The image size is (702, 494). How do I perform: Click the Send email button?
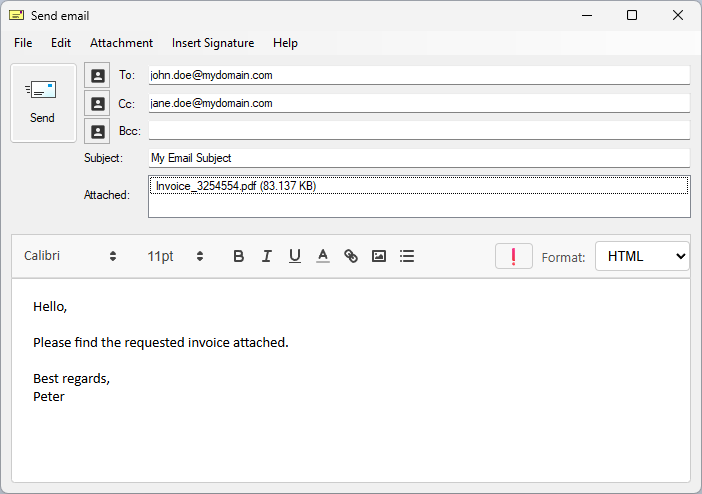point(43,103)
